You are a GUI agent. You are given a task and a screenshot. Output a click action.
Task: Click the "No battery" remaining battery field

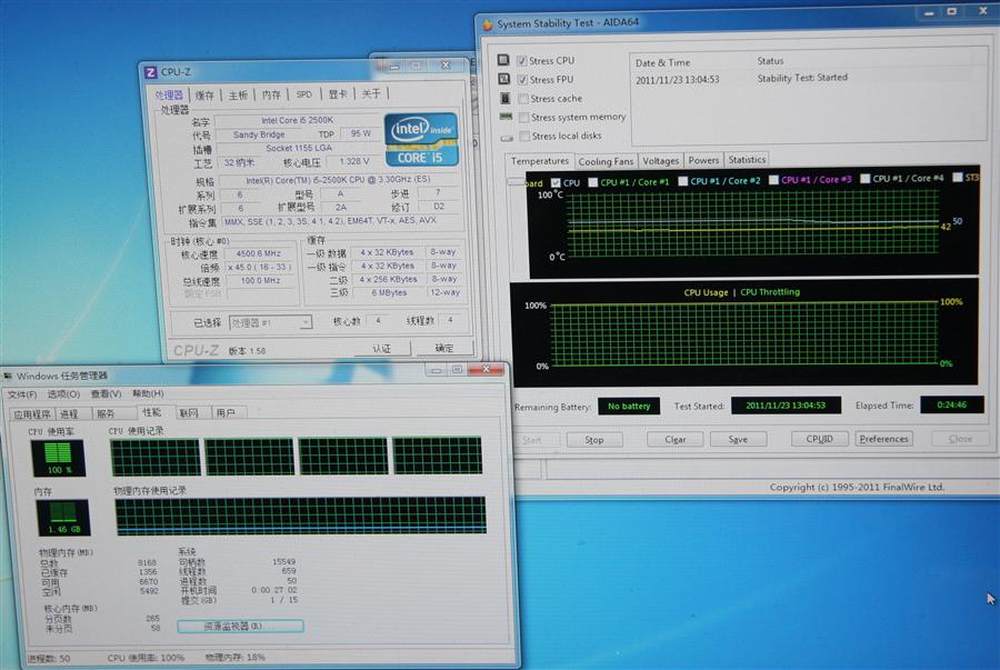click(x=629, y=406)
